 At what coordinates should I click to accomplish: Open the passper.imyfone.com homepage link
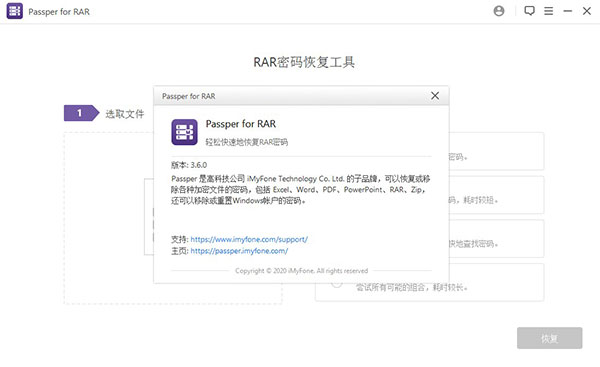tap(239, 251)
